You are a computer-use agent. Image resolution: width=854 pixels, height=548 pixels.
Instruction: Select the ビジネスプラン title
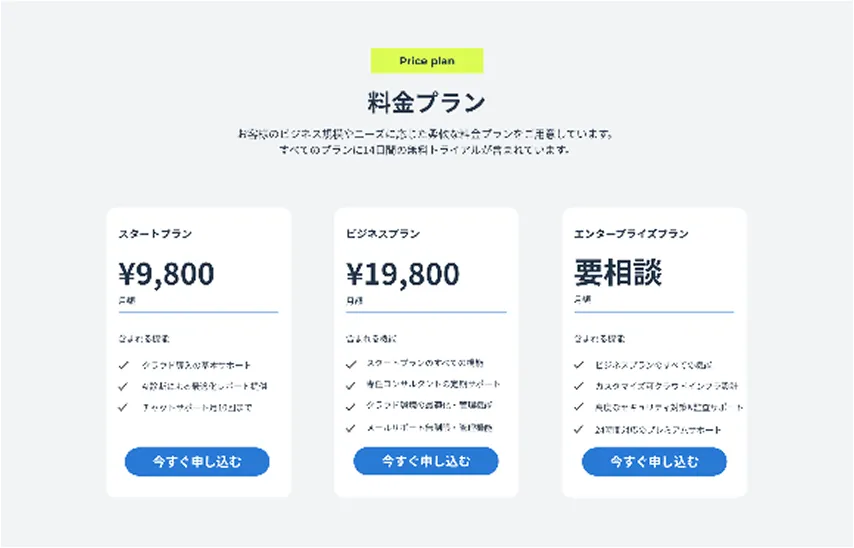383,234
